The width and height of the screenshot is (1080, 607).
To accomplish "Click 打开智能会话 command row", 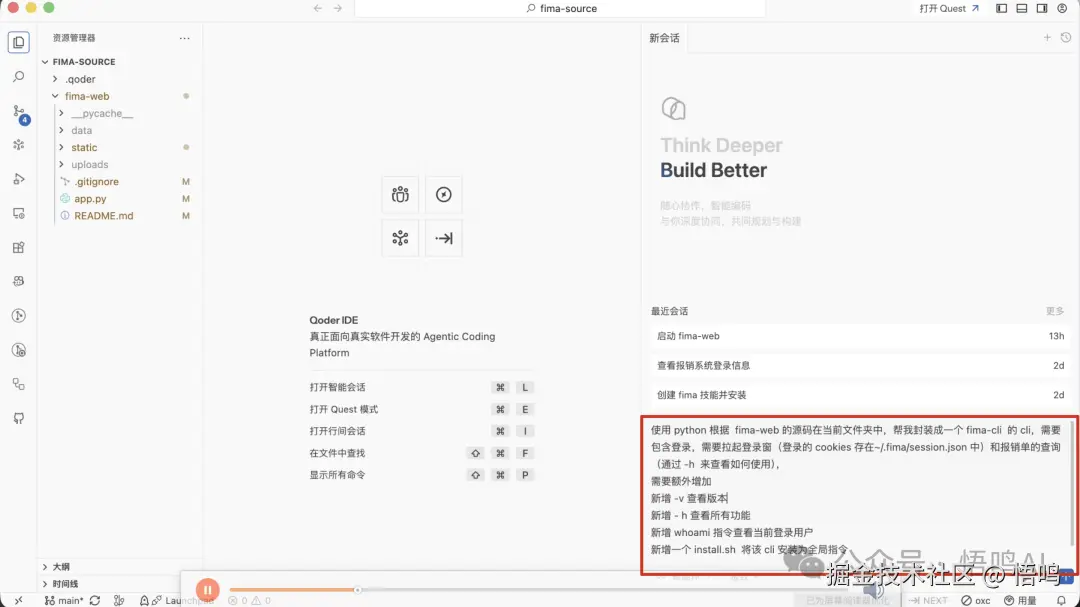I will pyautogui.click(x=422, y=387).
